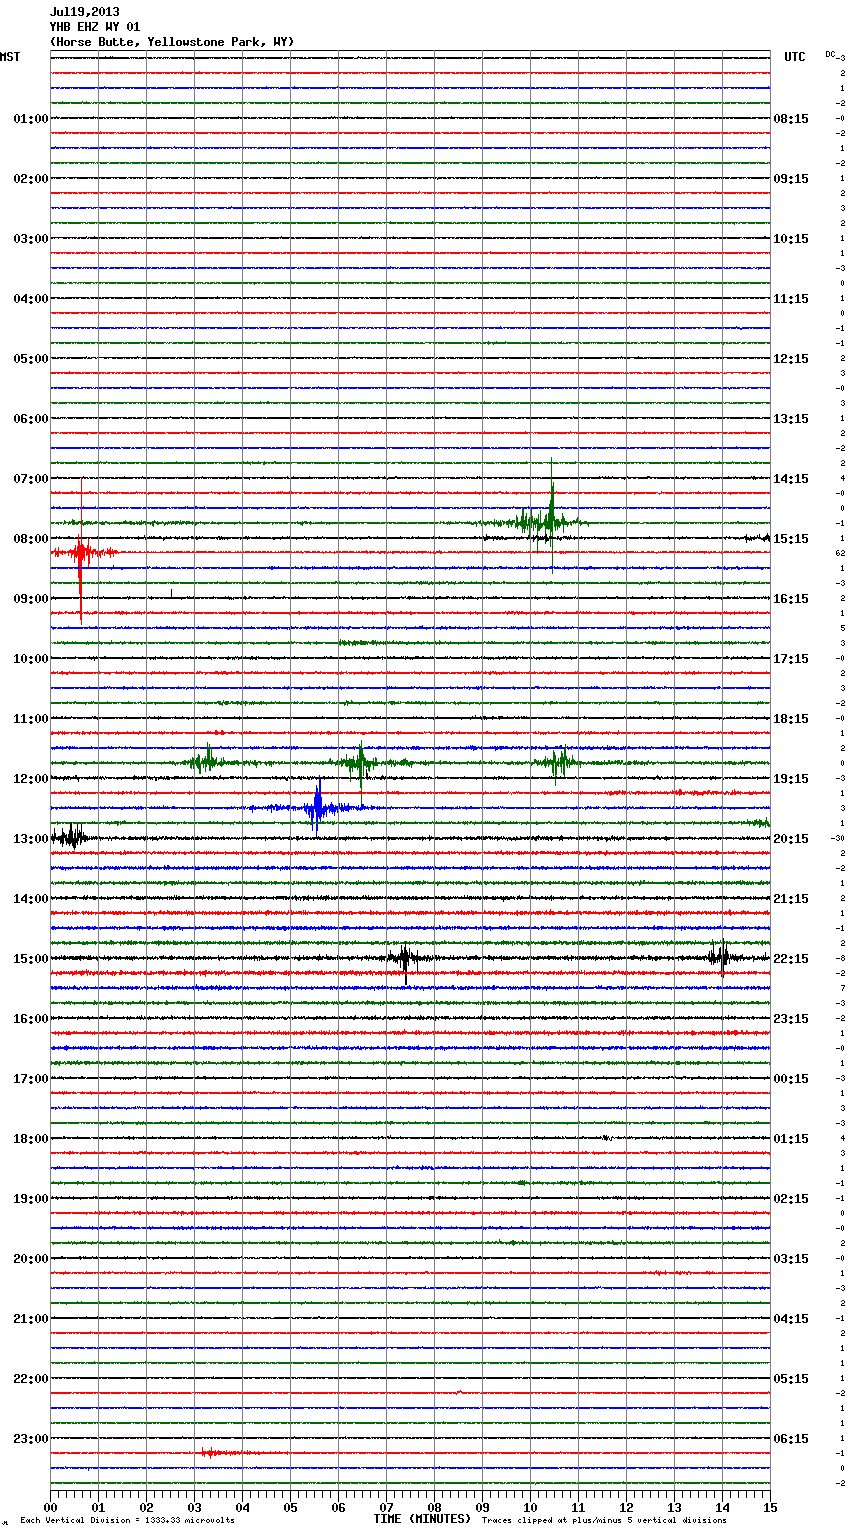Click minute "00" on the time axis
Viewport: 850px width, 1534px height.
50,1507
